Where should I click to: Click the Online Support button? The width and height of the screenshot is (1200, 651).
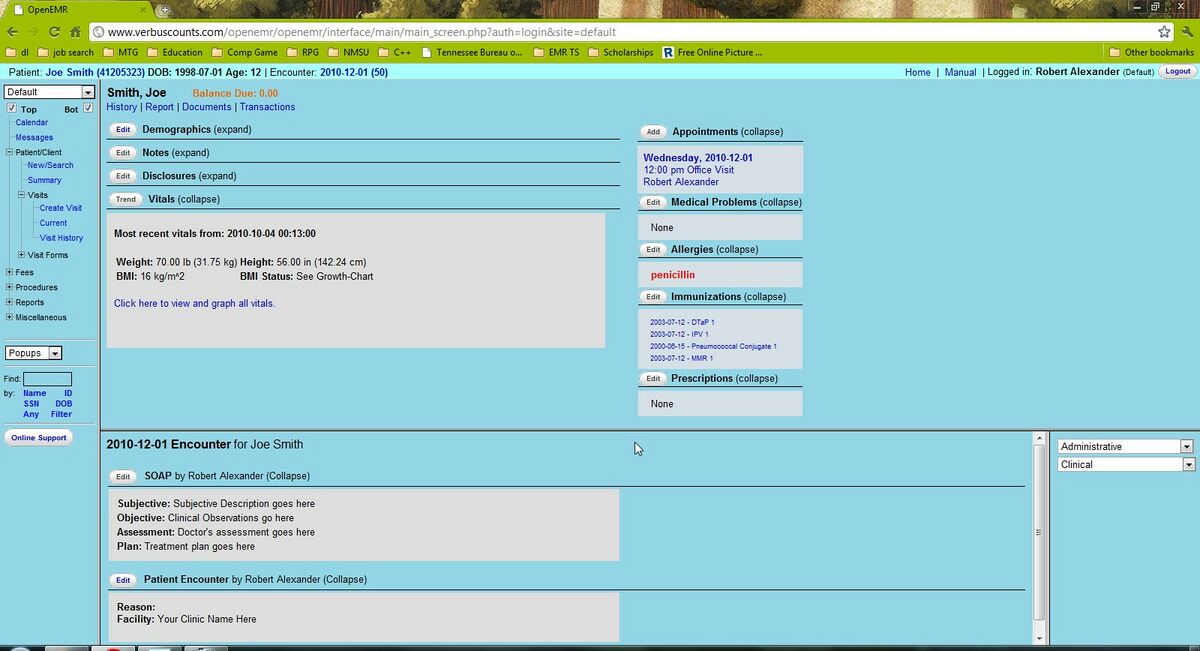(38, 437)
